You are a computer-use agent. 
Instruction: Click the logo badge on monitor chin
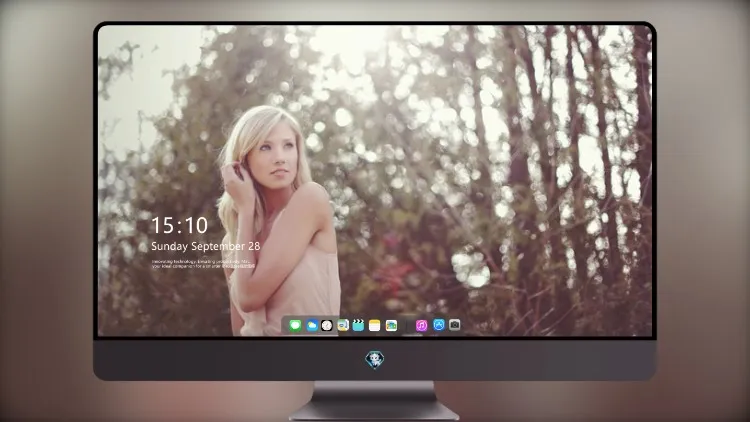(375, 360)
